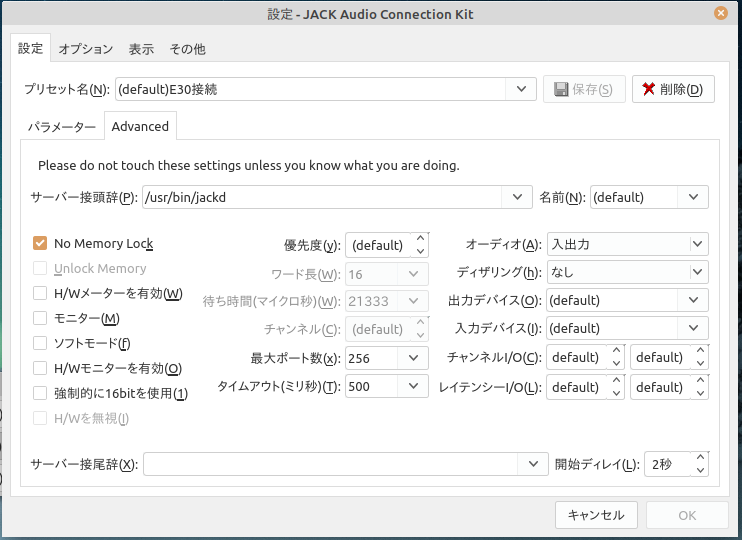Decrease 優先度 spinner value
The image size is (742, 540).
(420, 251)
